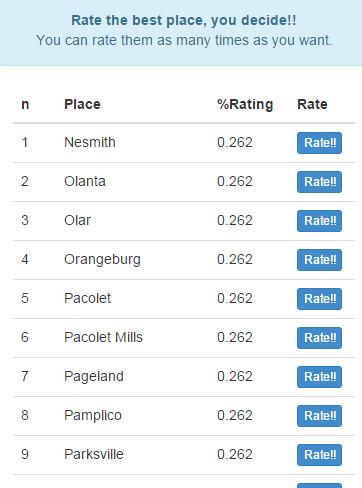Screen dimensions: 362x488
Task: Rate Pacolet Mills in row 6
Action: pyautogui.click(x=319, y=338)
